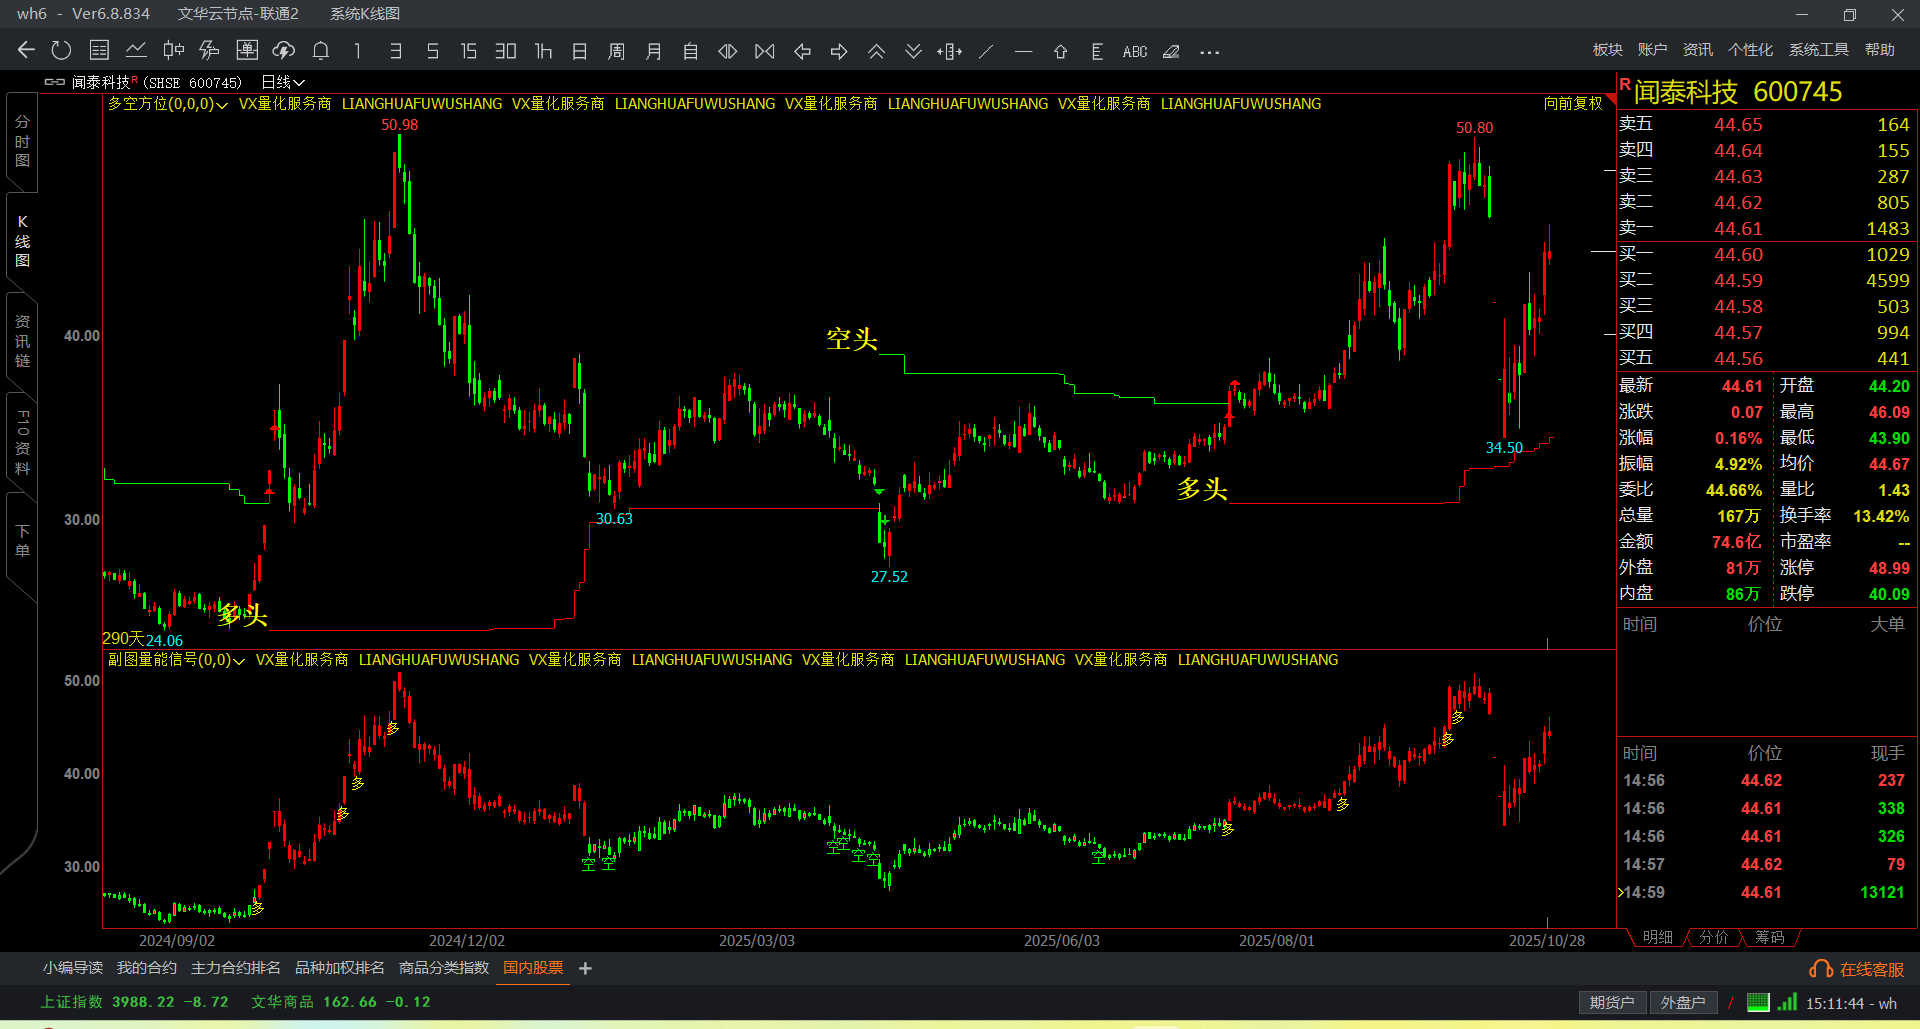Click the double up chevron icon
The width and height of the screenshot is (1920, 1029).
pyautogui.click(x=876, y=51)
